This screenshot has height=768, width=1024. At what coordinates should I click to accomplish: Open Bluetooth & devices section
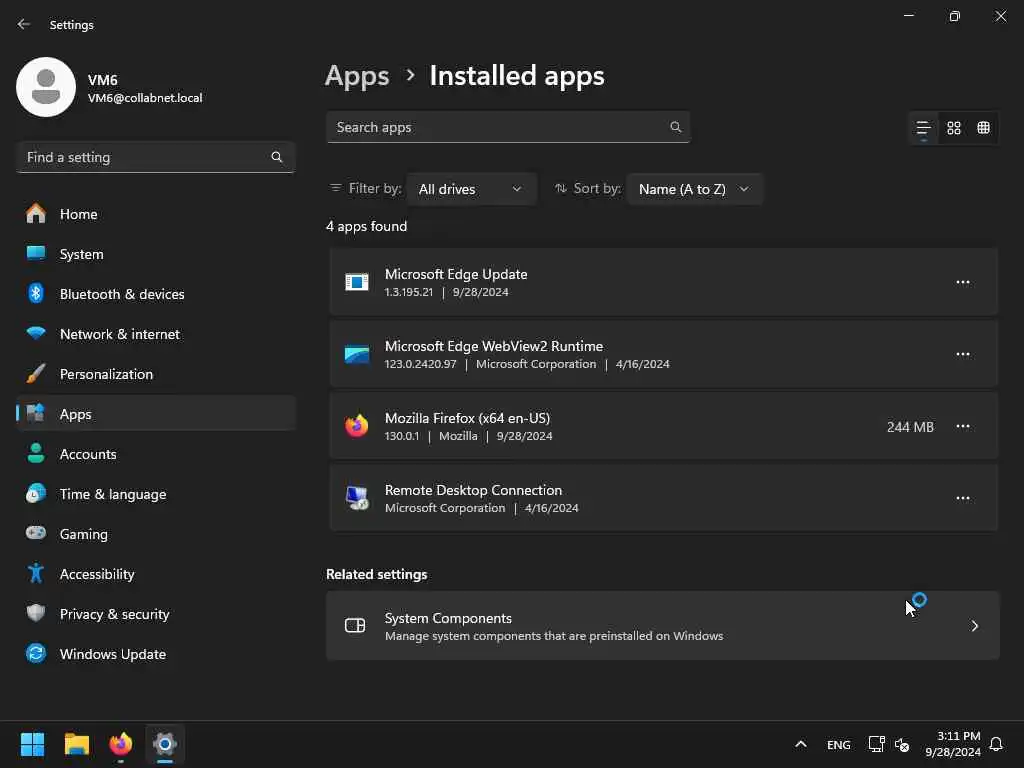pos(122,294)
